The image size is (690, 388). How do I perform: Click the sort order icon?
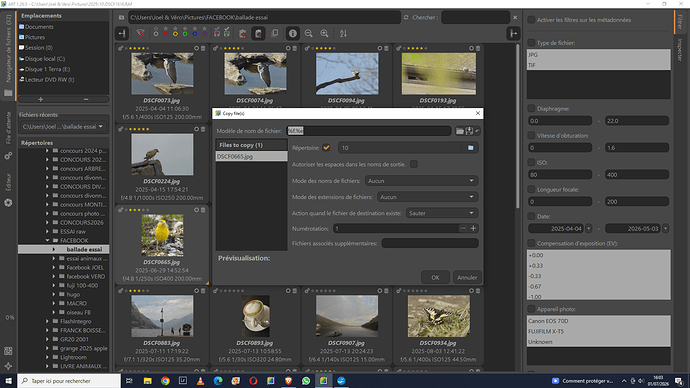point(343,33)
